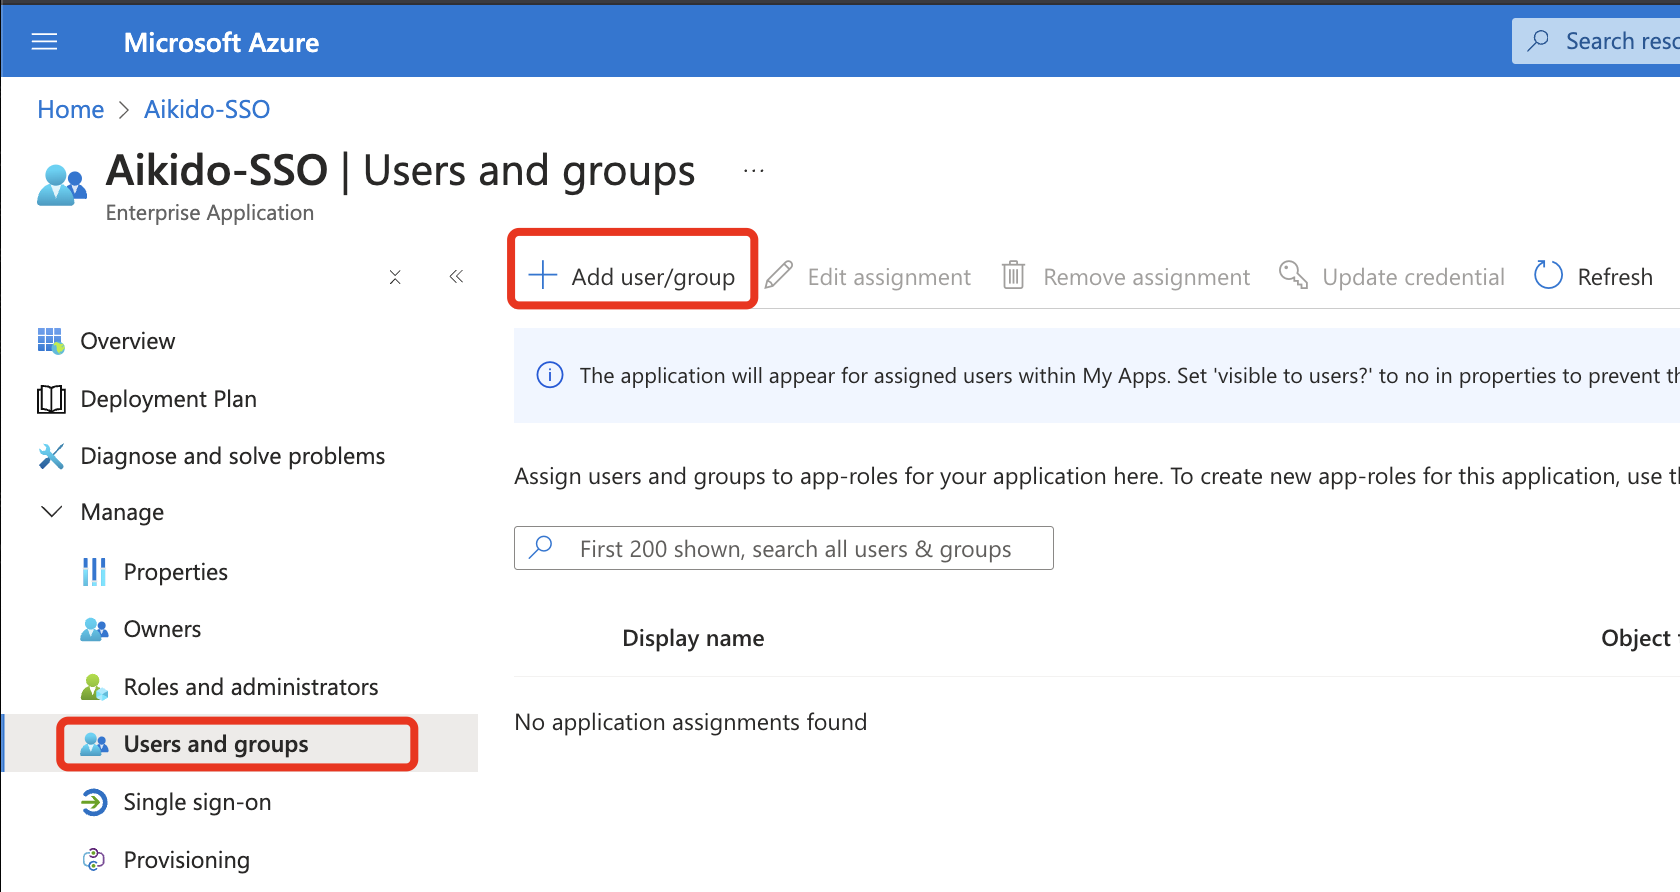The image size is (1680, 892).
Task: Click the Microsoft Azure home title
Action: pos(221,42)
